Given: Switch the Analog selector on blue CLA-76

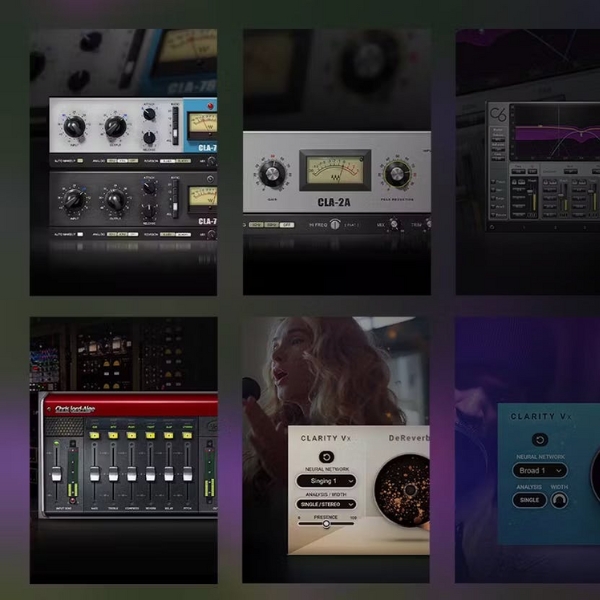Looking at the screenshot, I should click(x=122, y=161).
